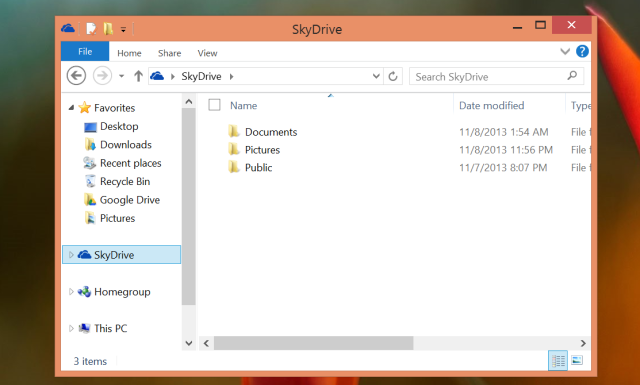Switch to Large icons view in status bar
Viewport: 640px width, 385px height.
pos(577,360)
